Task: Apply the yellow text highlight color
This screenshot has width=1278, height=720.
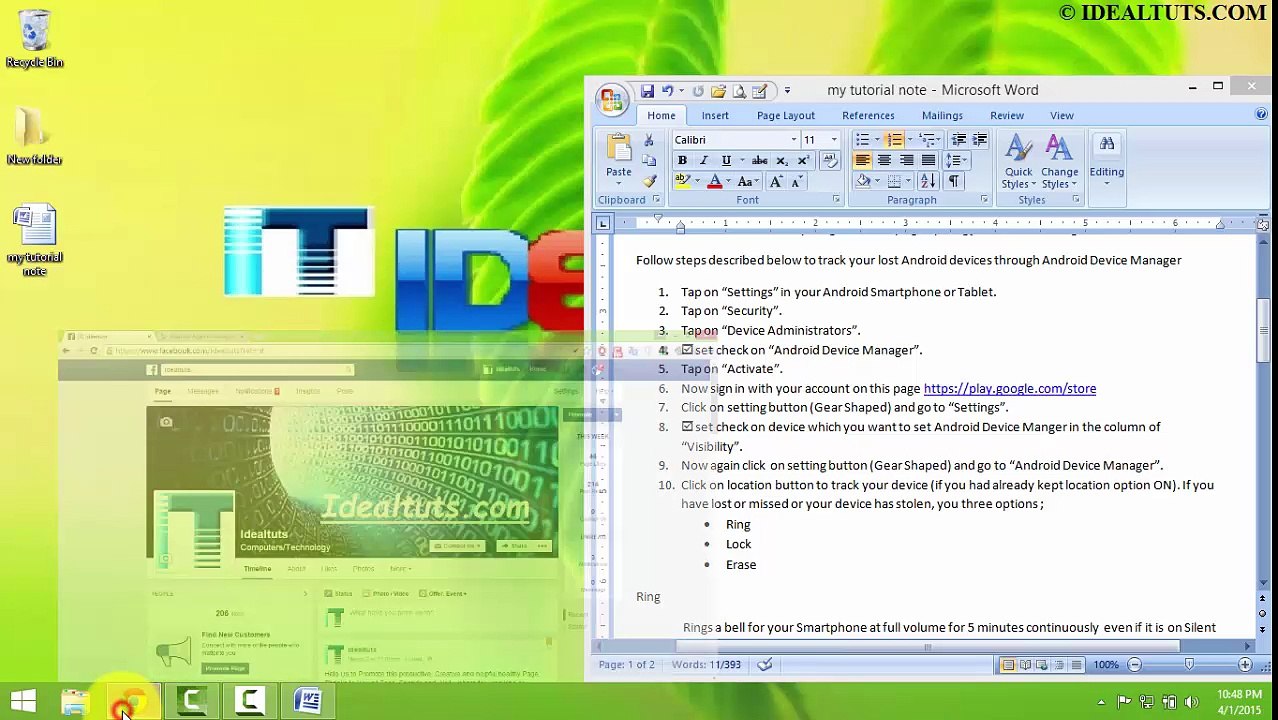Action: (682, 182)
